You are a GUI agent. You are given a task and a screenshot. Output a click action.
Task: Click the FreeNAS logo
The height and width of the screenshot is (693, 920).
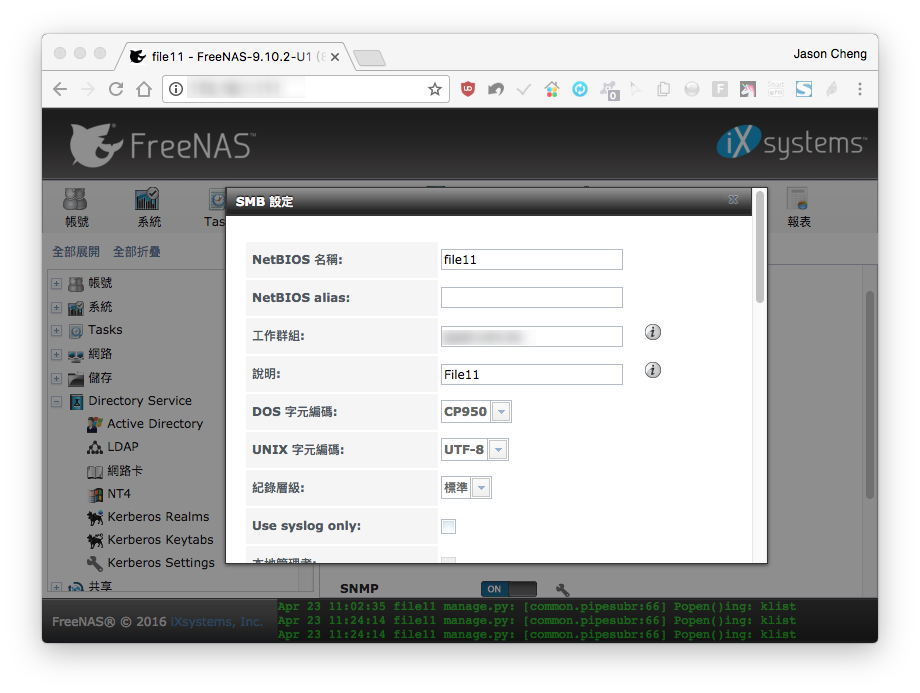pyautogui.click(x=162, y=145)
